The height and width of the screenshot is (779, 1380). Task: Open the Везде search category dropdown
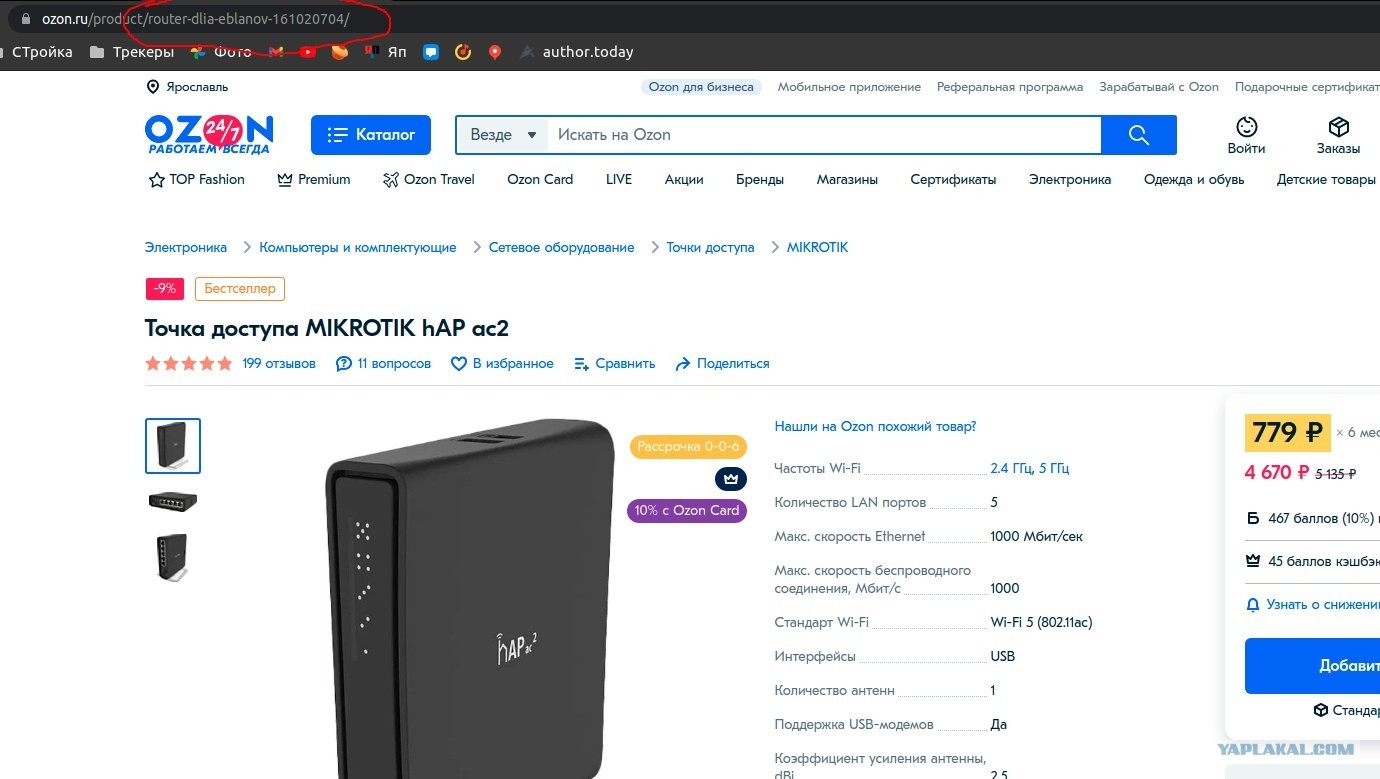tap(503, 135)
